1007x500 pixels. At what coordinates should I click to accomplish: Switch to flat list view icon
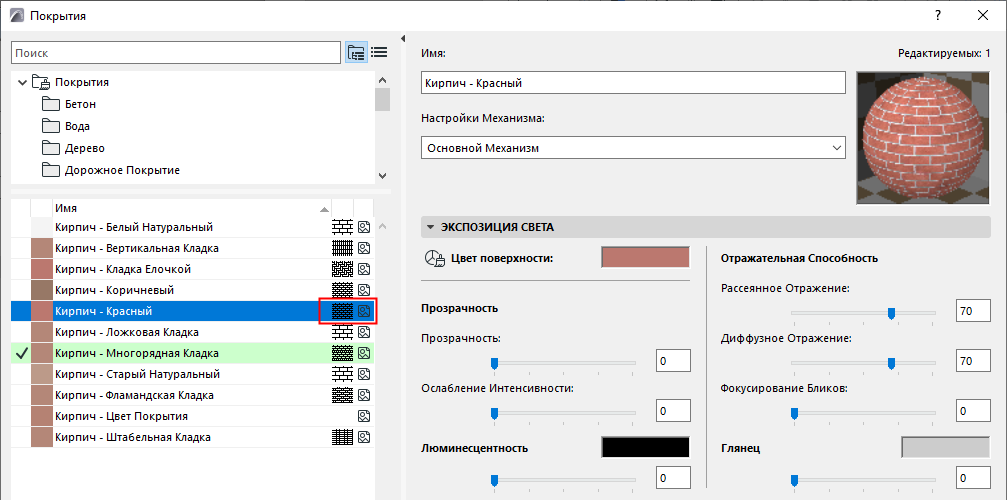pyautogui.click(x=379, y=53)
